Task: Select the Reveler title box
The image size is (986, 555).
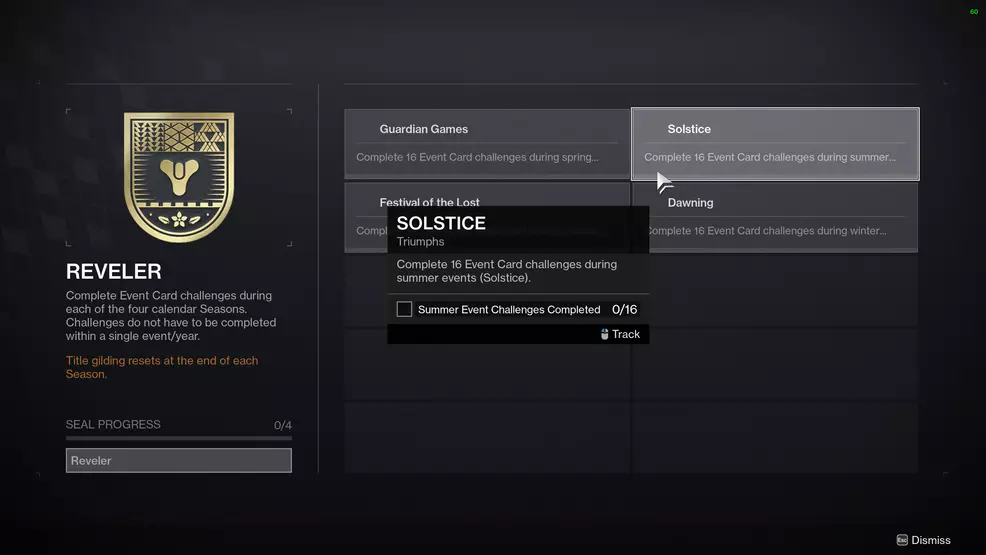Action: [179, 460]
